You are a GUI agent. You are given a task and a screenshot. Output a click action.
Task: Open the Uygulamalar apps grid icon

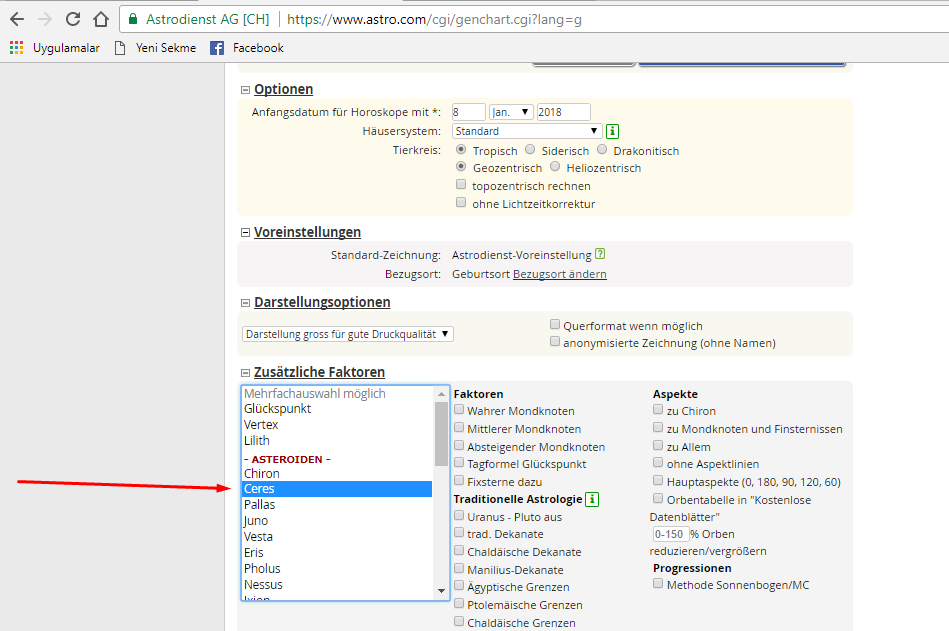16,48
